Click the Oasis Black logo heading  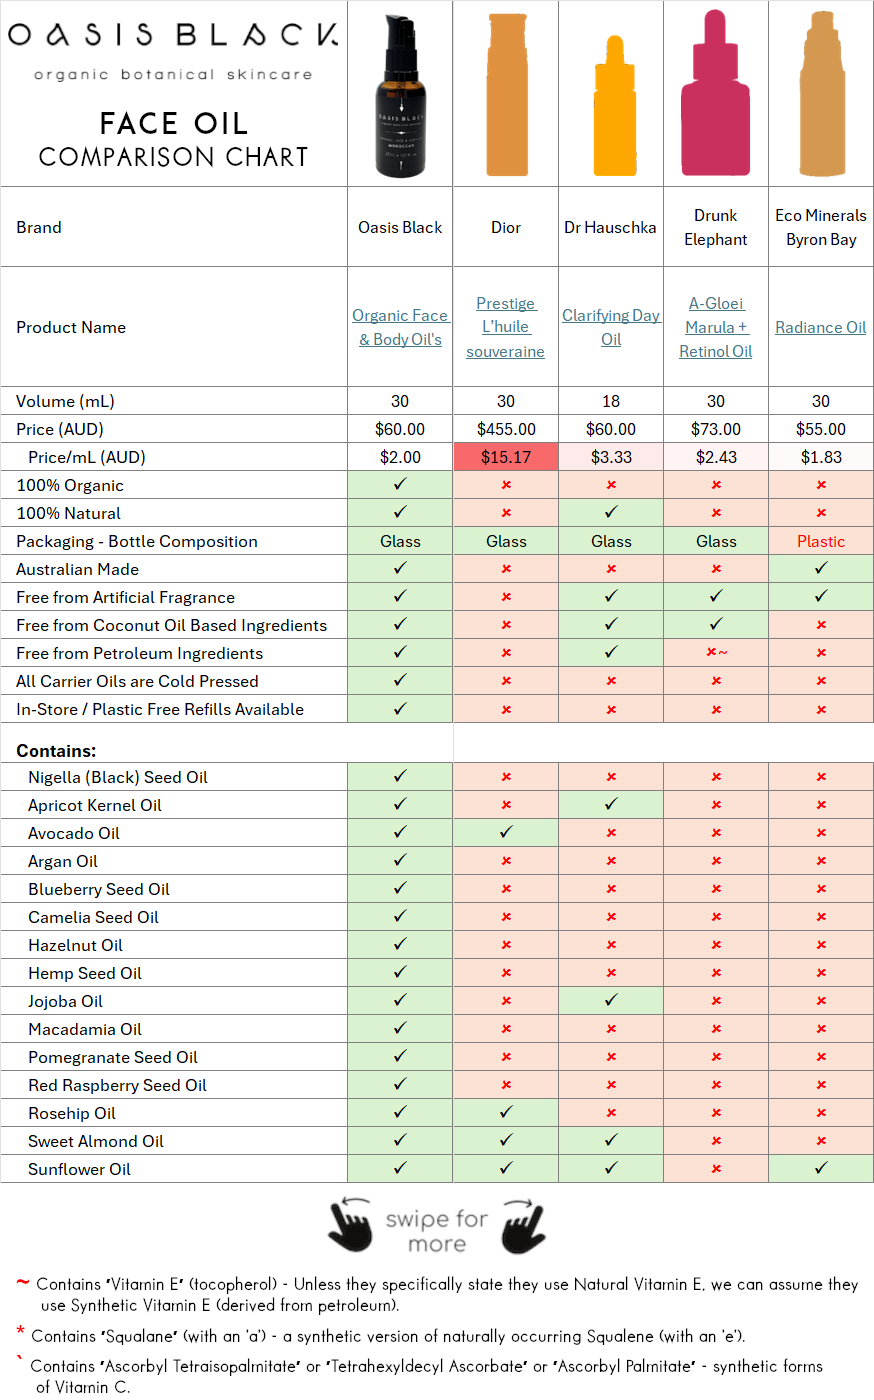(x=173, y=35)
